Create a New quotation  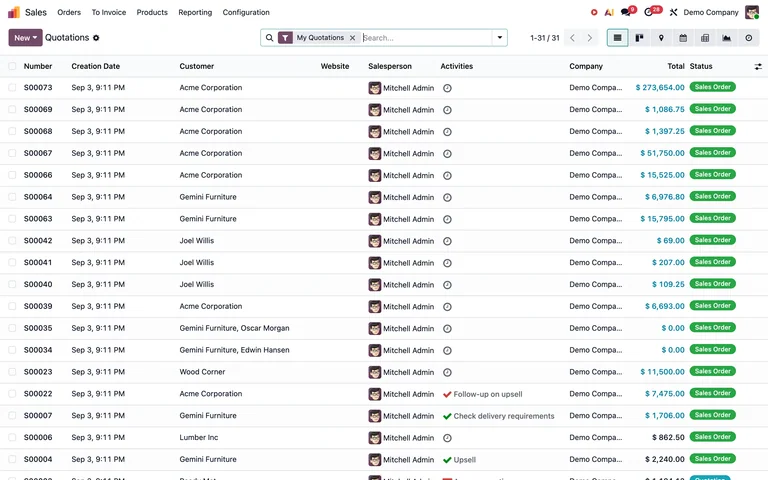[25, 38]
